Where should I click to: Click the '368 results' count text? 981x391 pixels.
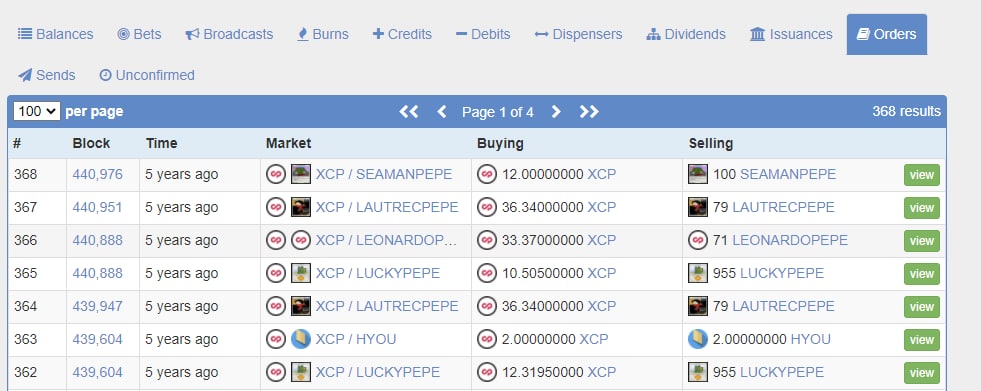coord(906,111)
